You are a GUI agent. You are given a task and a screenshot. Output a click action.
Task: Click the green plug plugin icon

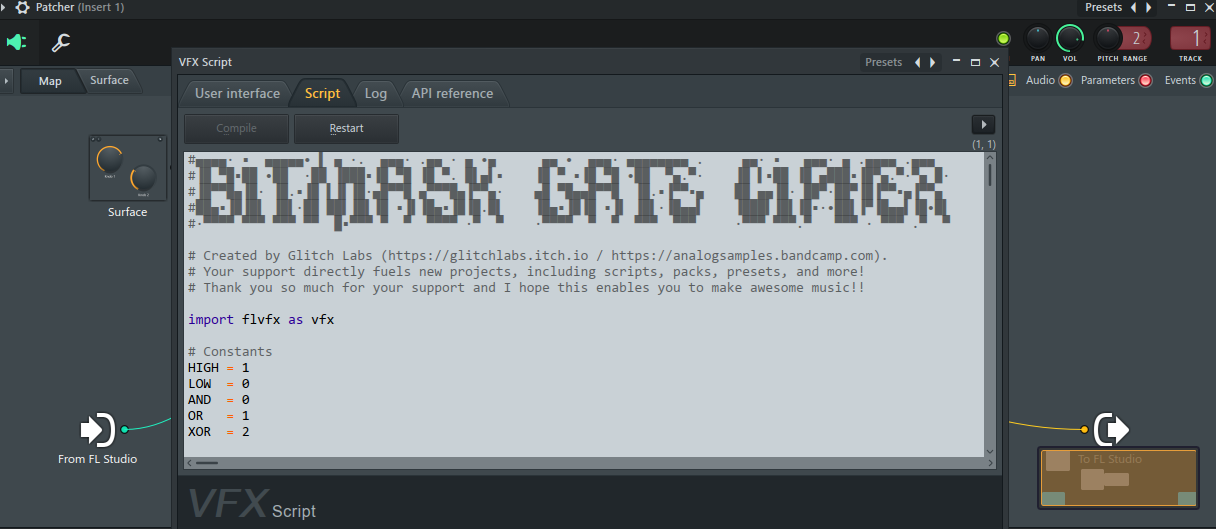click(x=17, y=43)
